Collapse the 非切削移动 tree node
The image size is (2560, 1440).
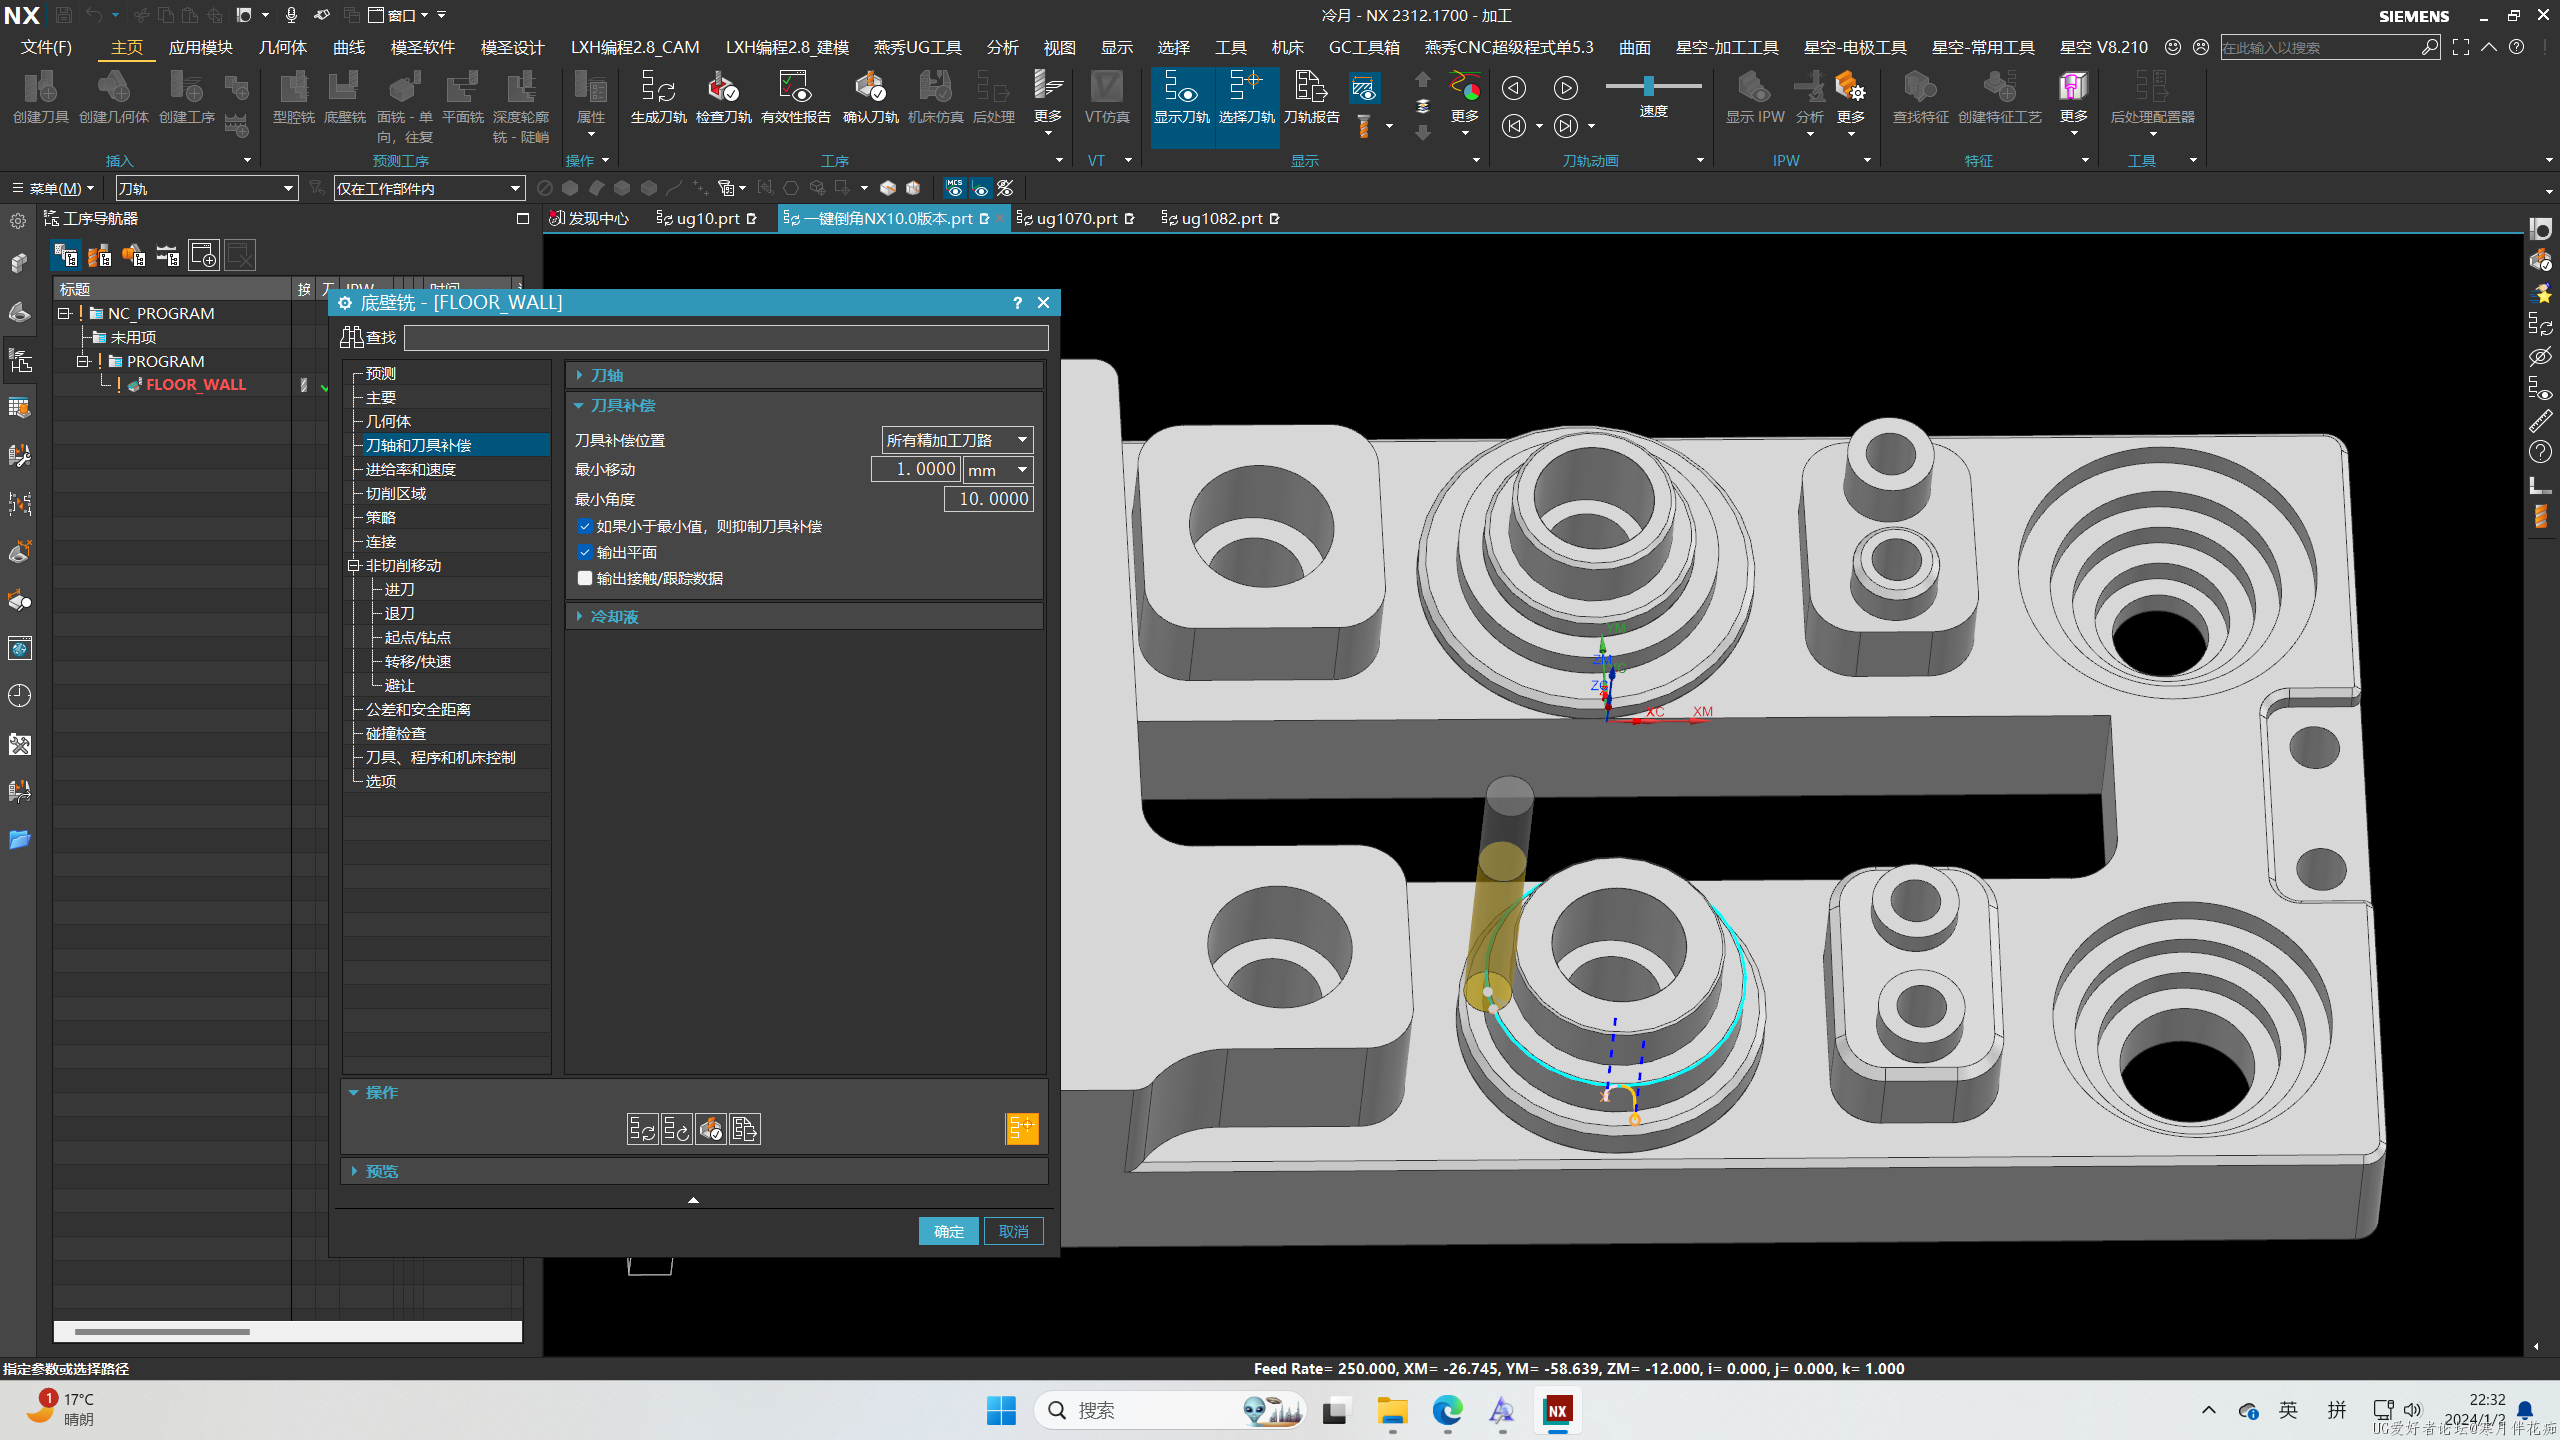tap(353, 566)
